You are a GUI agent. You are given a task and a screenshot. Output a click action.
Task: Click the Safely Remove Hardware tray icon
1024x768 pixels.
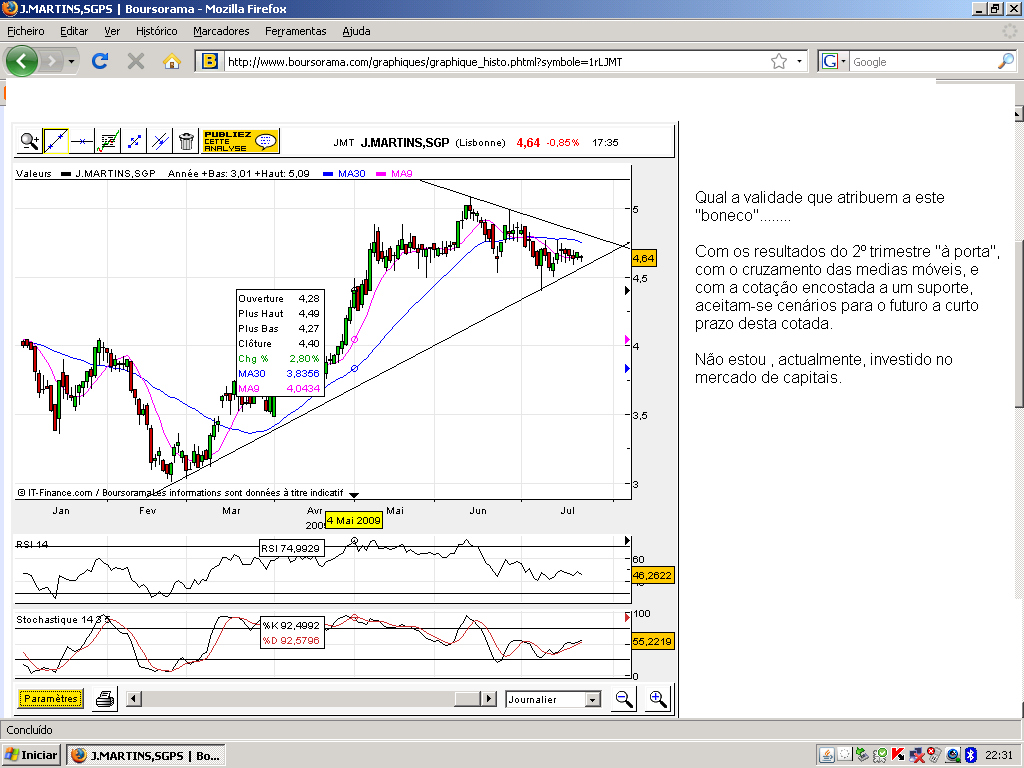click(862, 756)
